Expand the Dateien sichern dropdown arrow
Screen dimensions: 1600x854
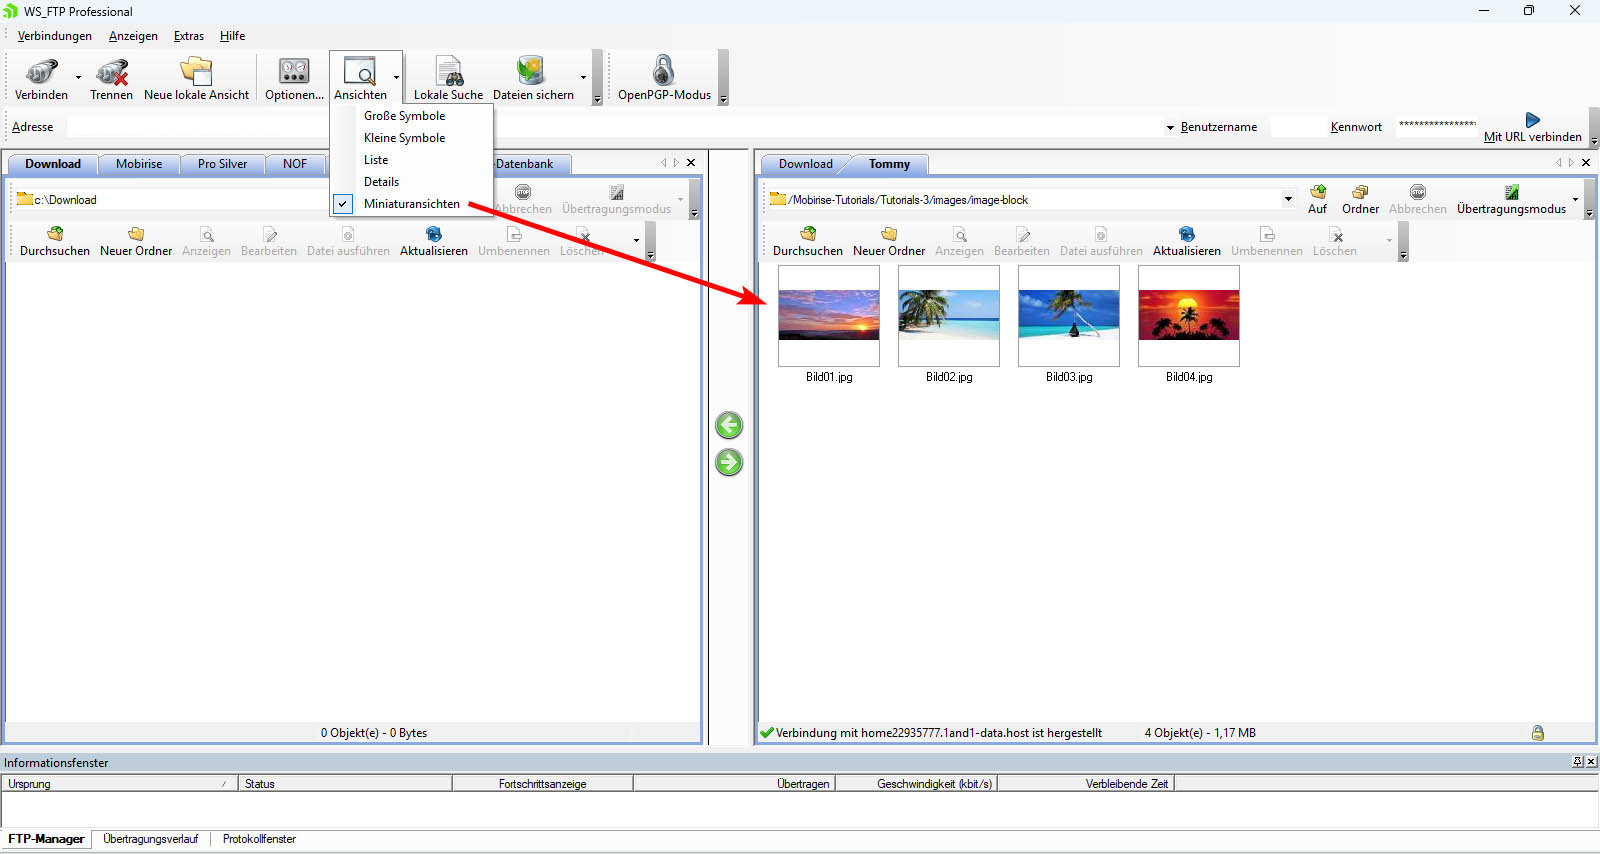583,78
